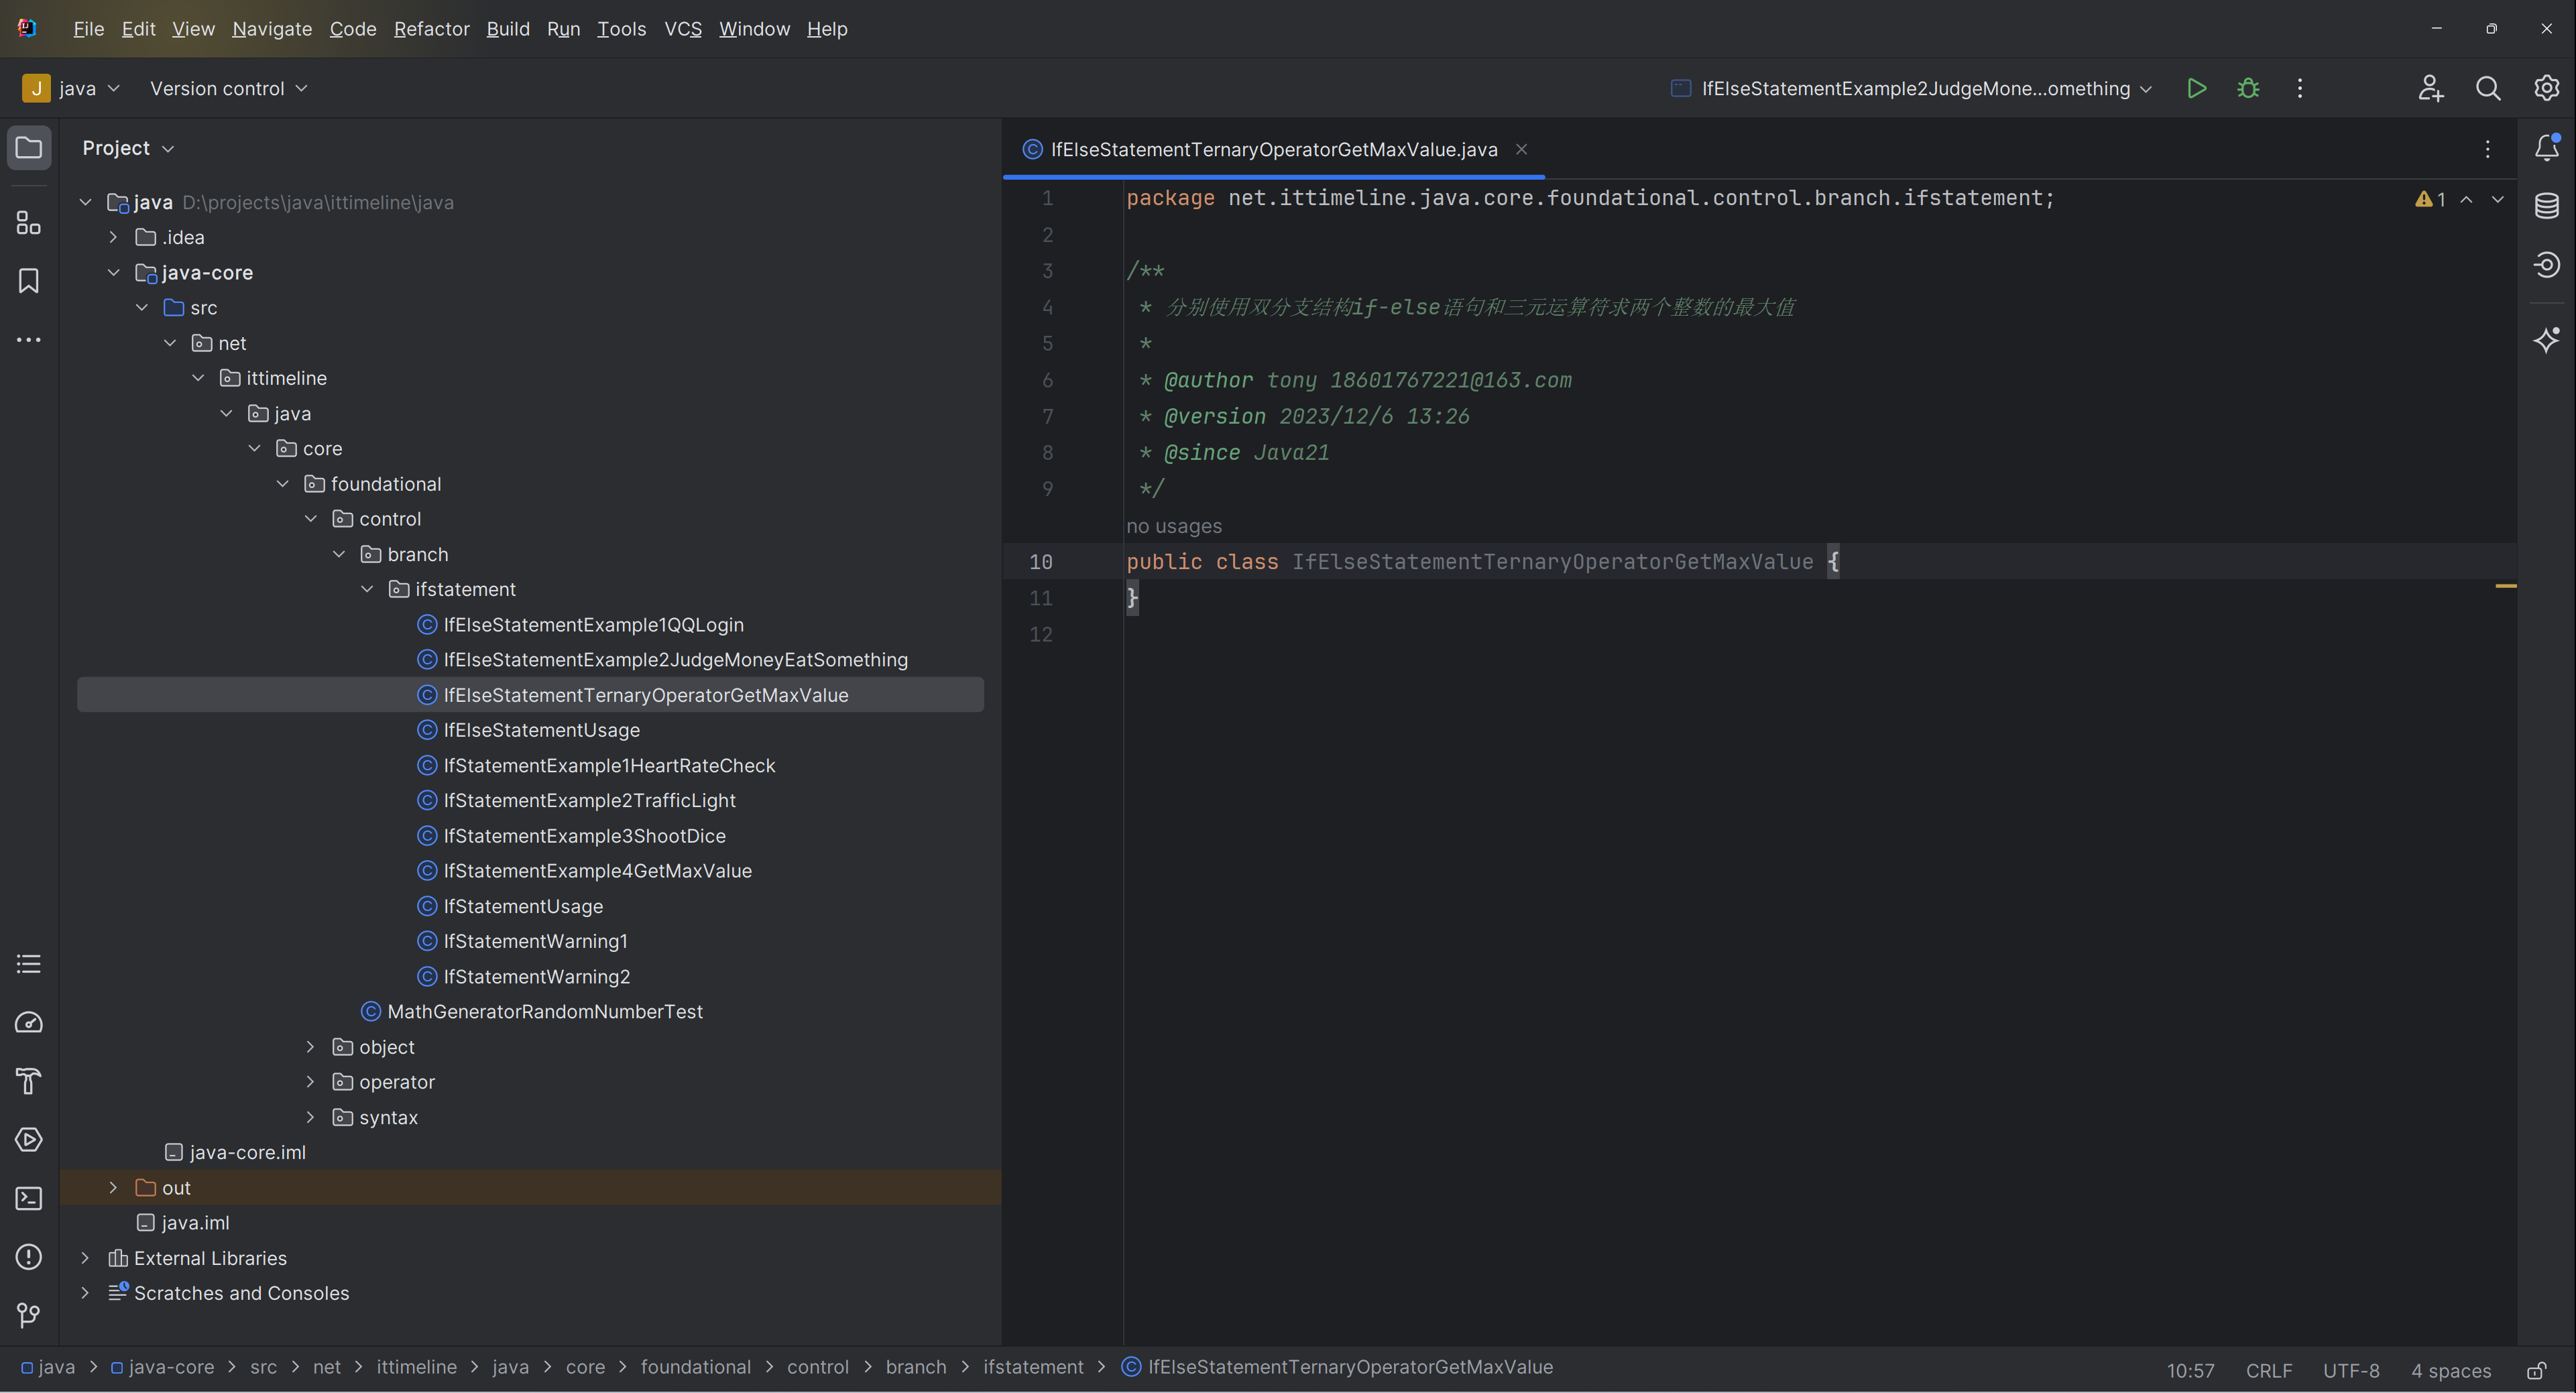The width and height of the screenshot is (2576, 1393).
Task: Open the Services tool window
Action: click(x=29, y=1140)
